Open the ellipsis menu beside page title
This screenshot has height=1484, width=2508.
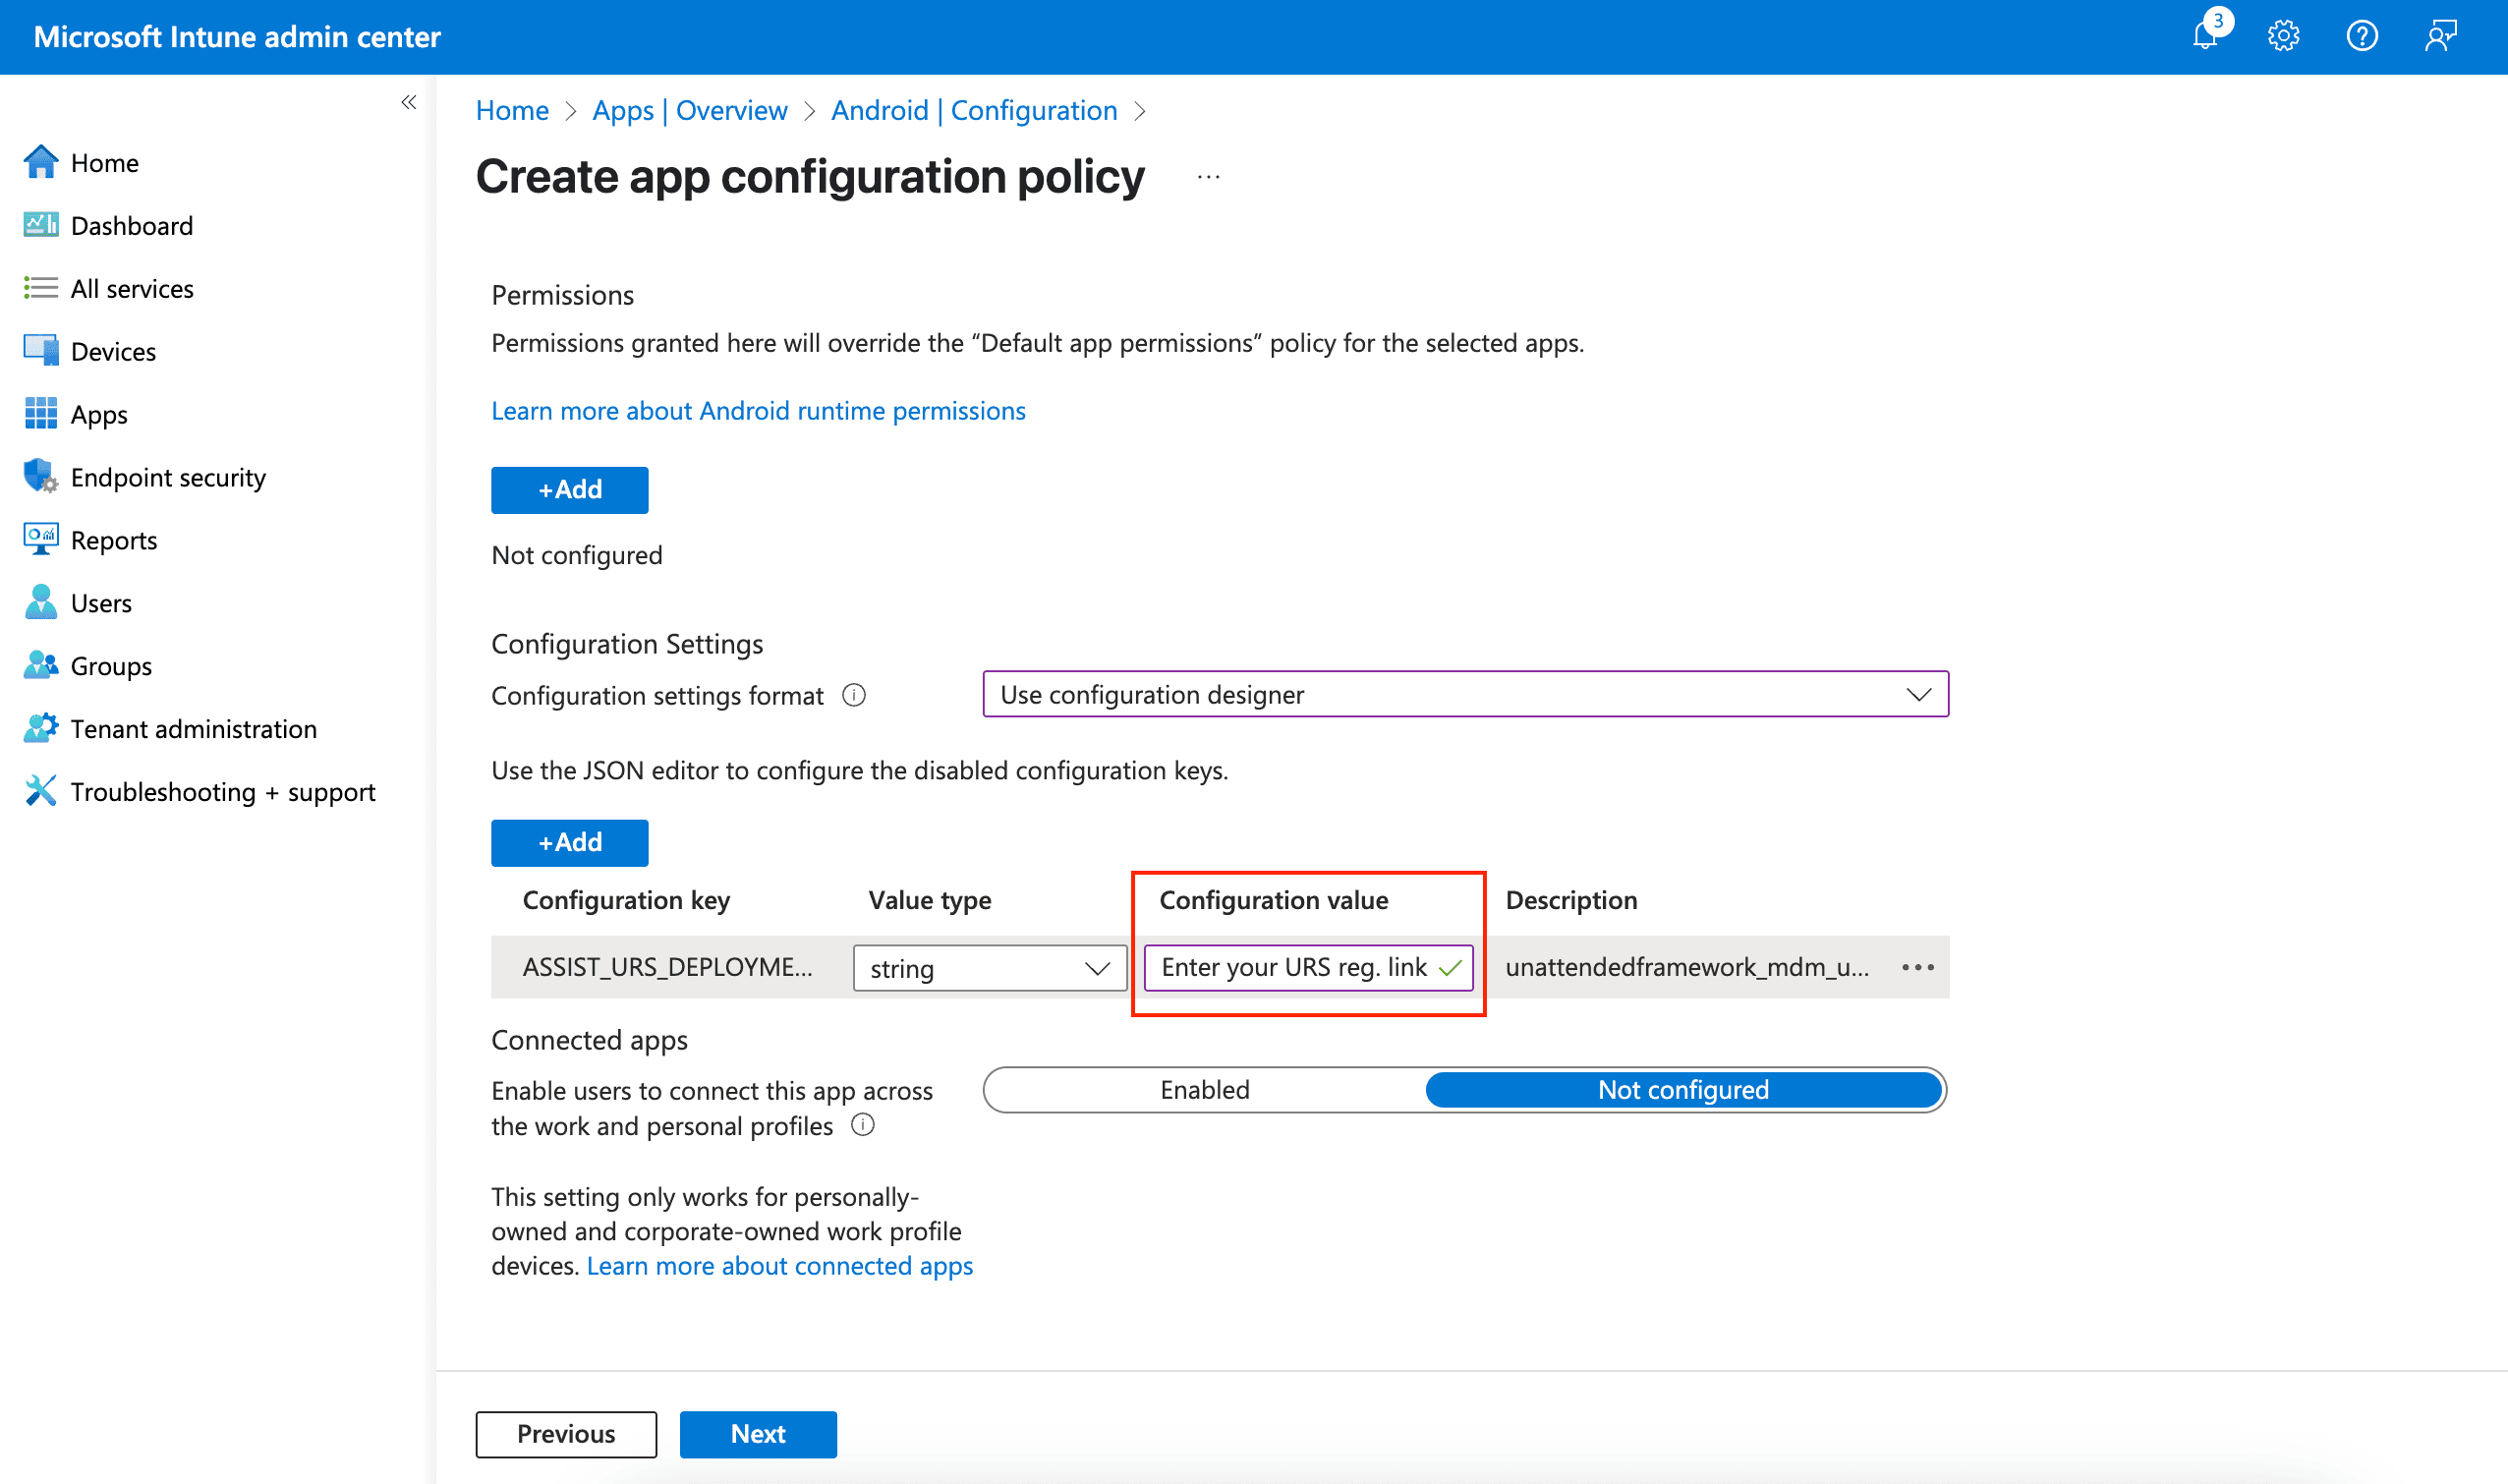pyautogui.click(x=1208, y=177)
